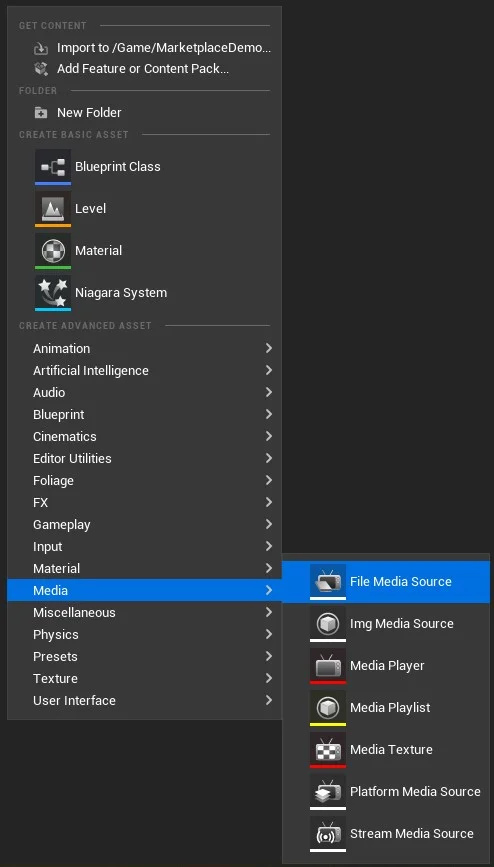Open the Texture category

point(144,678)
